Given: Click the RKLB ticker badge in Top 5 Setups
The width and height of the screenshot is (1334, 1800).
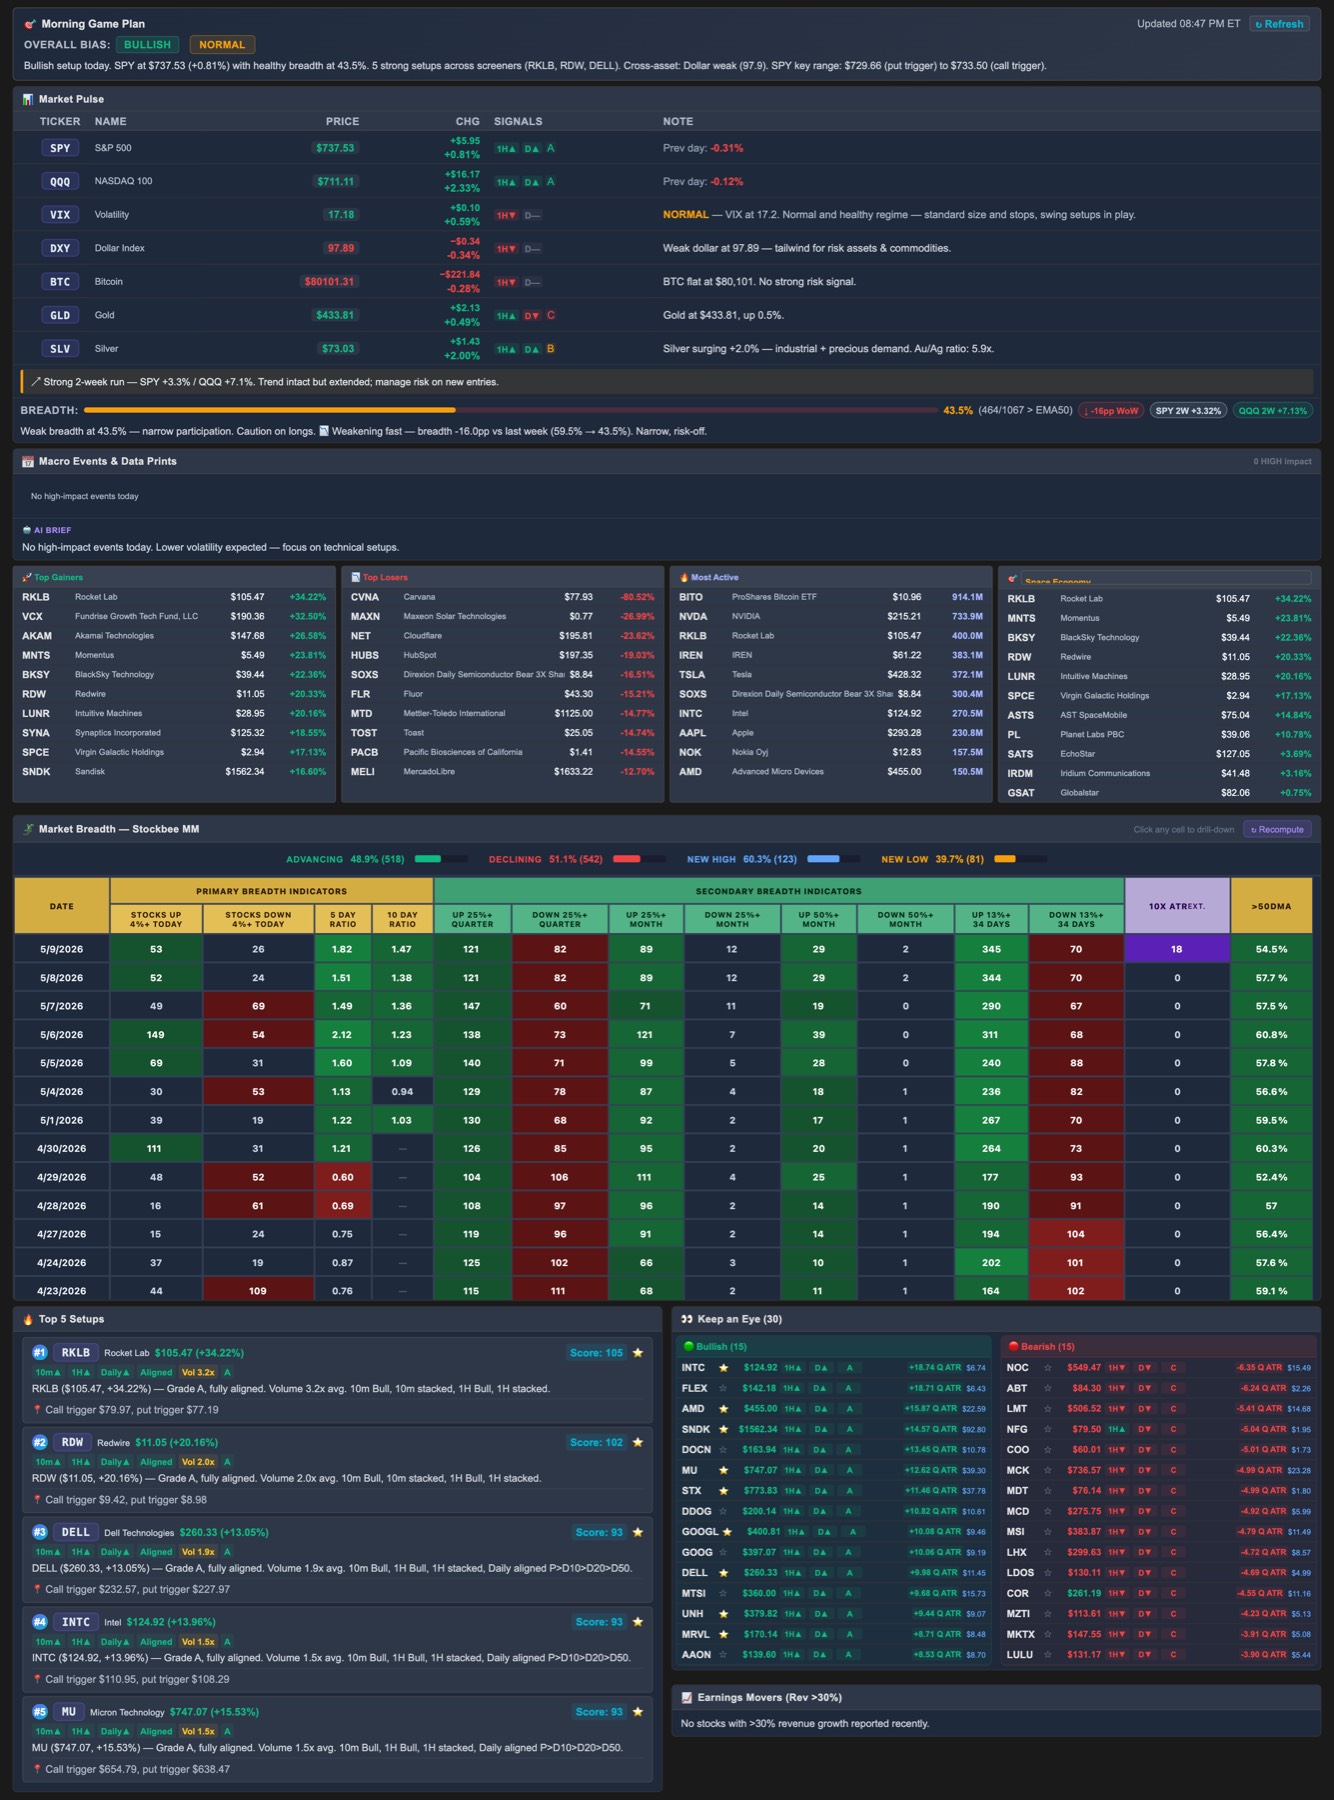Looking at the screenshot, I should [76, 1353].
